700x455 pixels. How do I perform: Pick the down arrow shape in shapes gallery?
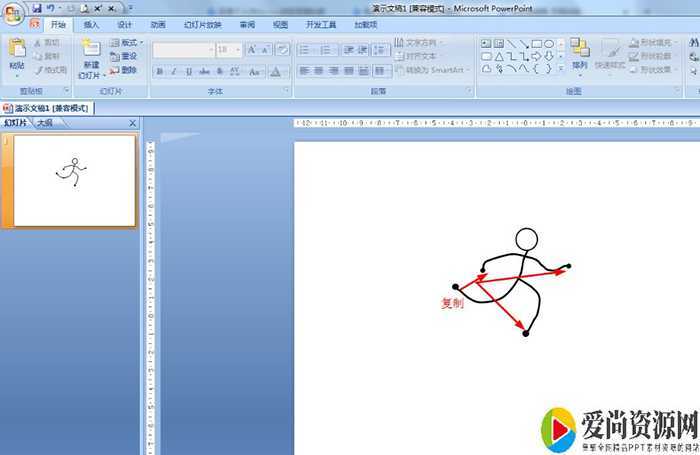tap(549, 57)
